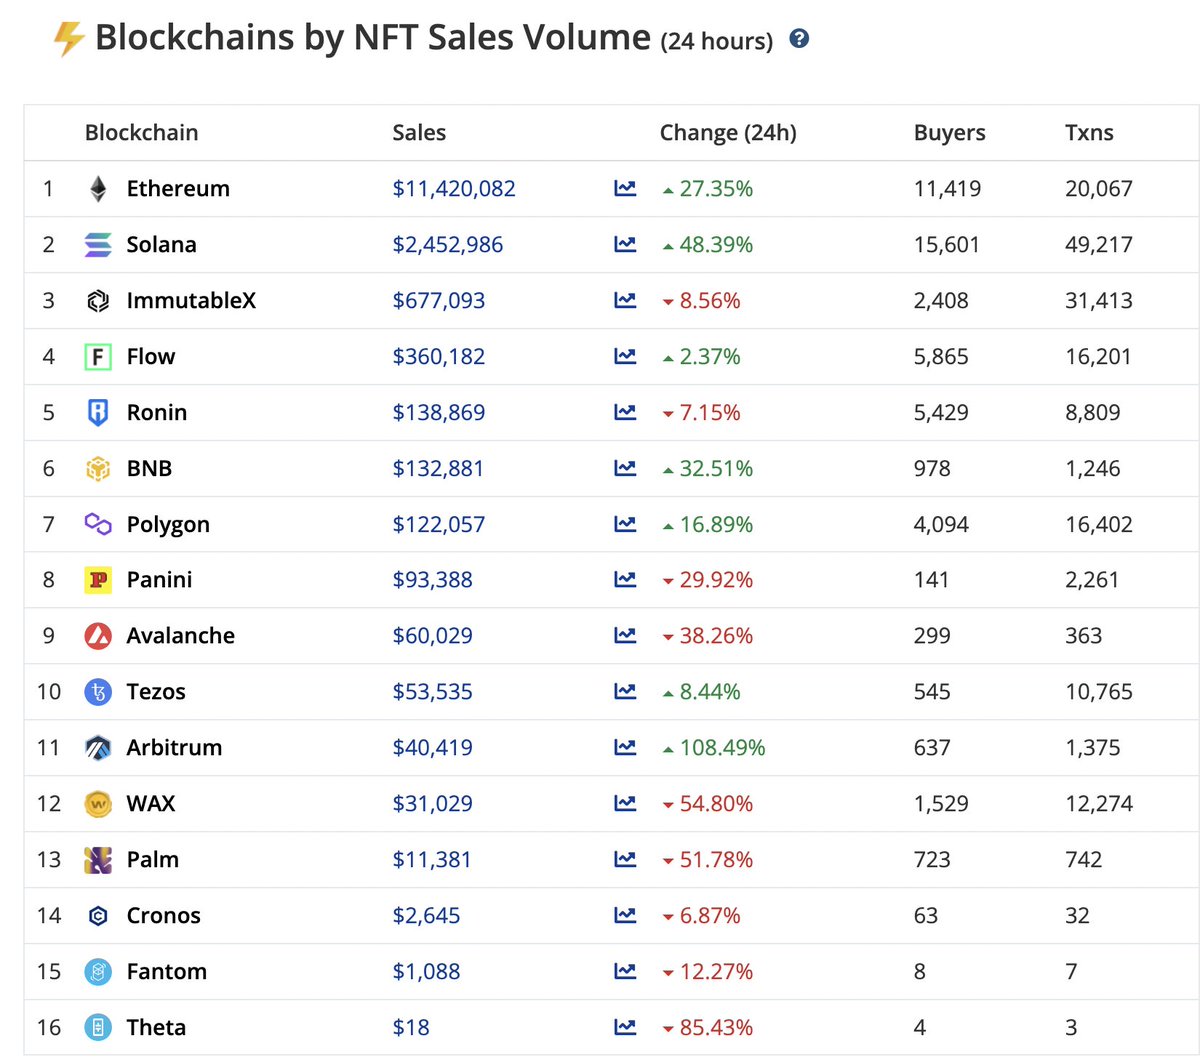This screenshot has height=1057, width=1200.
Task: Open the chart icon for Panini
Action: click(625, 579)
